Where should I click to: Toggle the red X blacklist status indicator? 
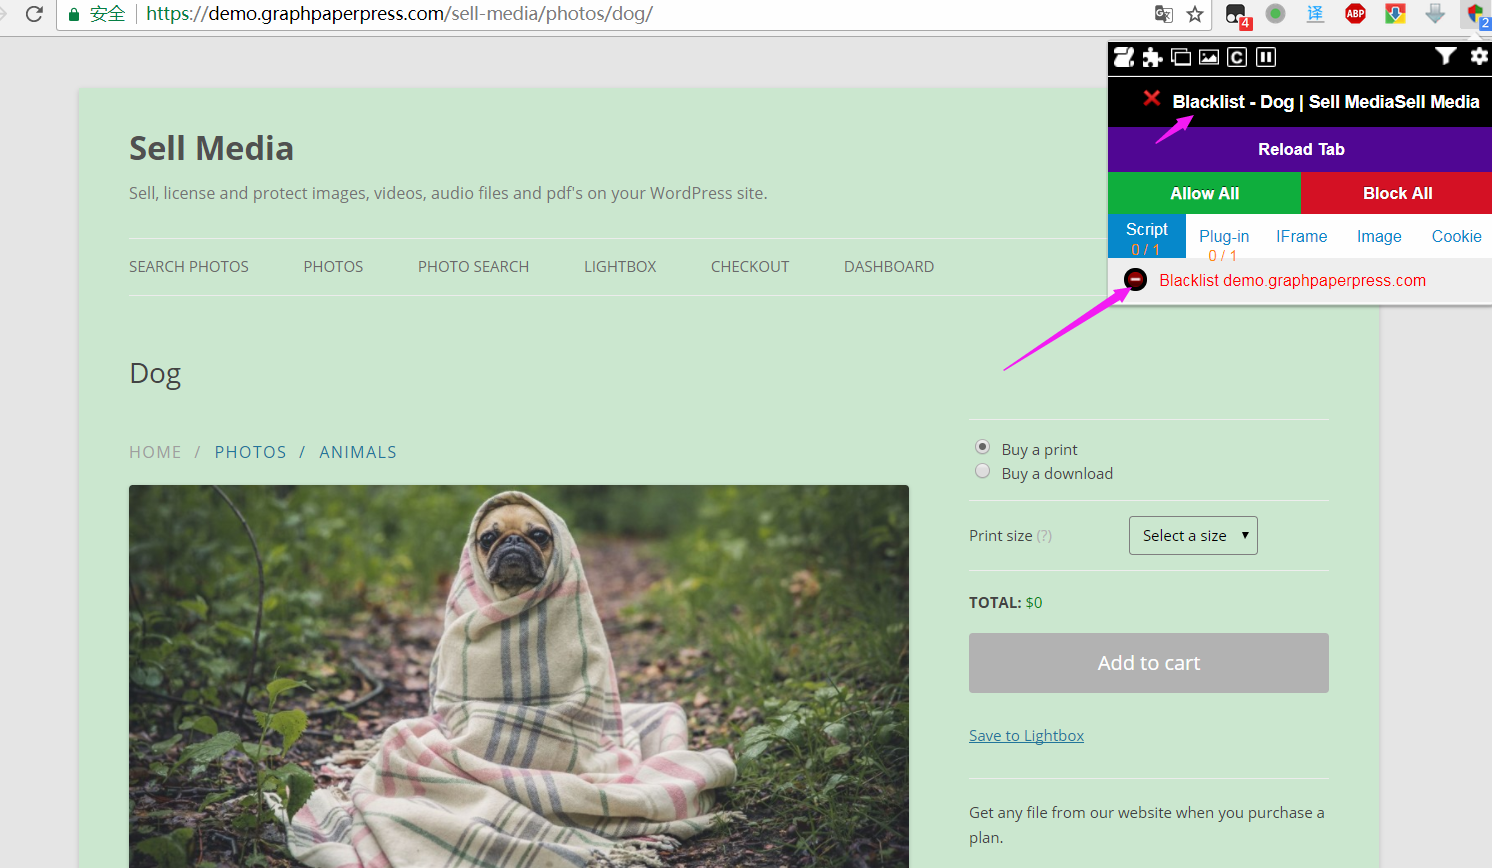tap(1152, 99)
